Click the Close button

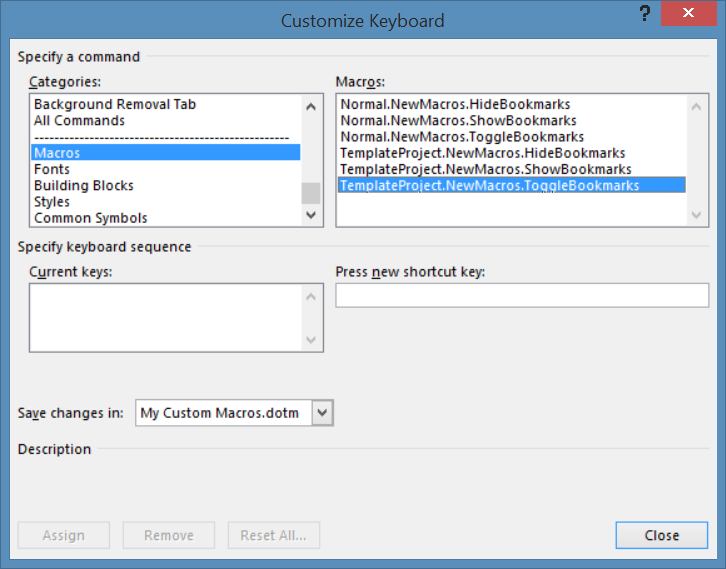[x=661, y=535]
